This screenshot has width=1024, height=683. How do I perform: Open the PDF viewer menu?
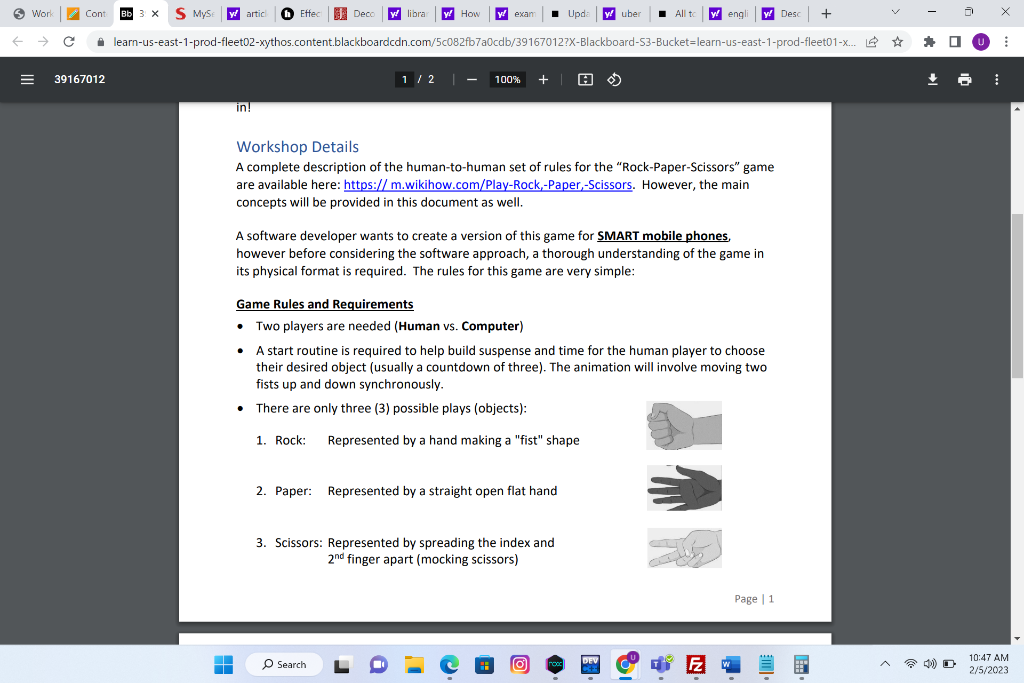27,79
